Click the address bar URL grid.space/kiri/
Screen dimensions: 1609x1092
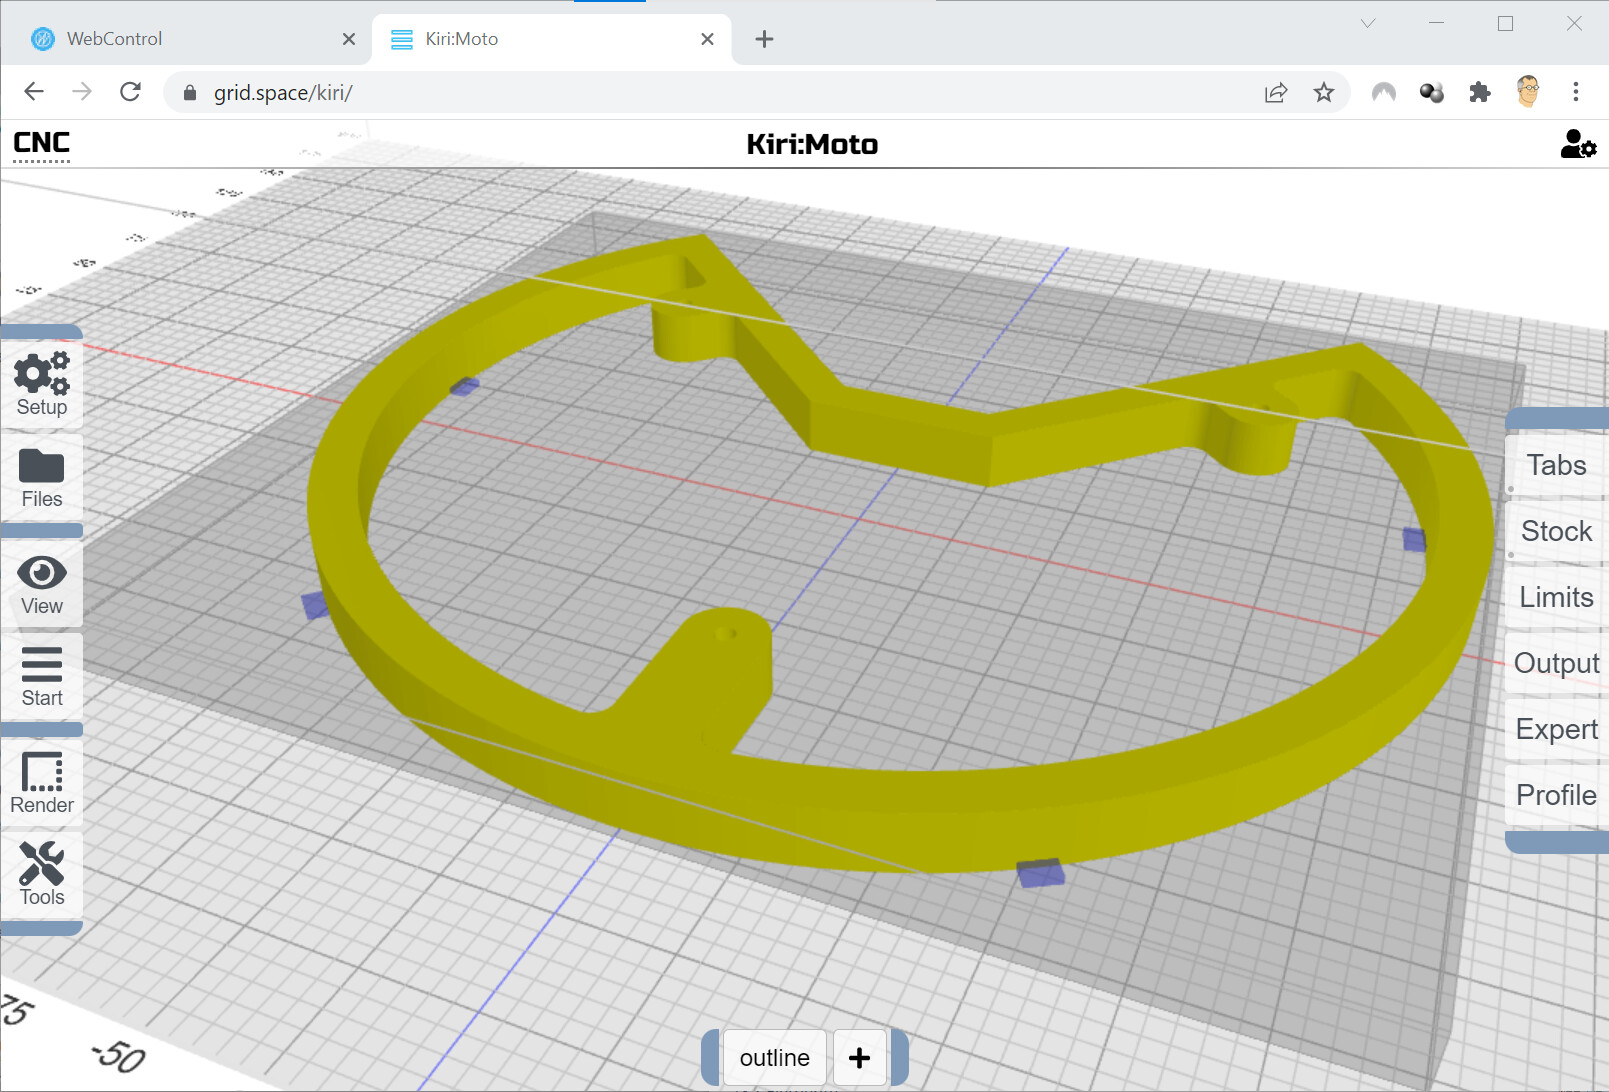click(x=283, y=93)
